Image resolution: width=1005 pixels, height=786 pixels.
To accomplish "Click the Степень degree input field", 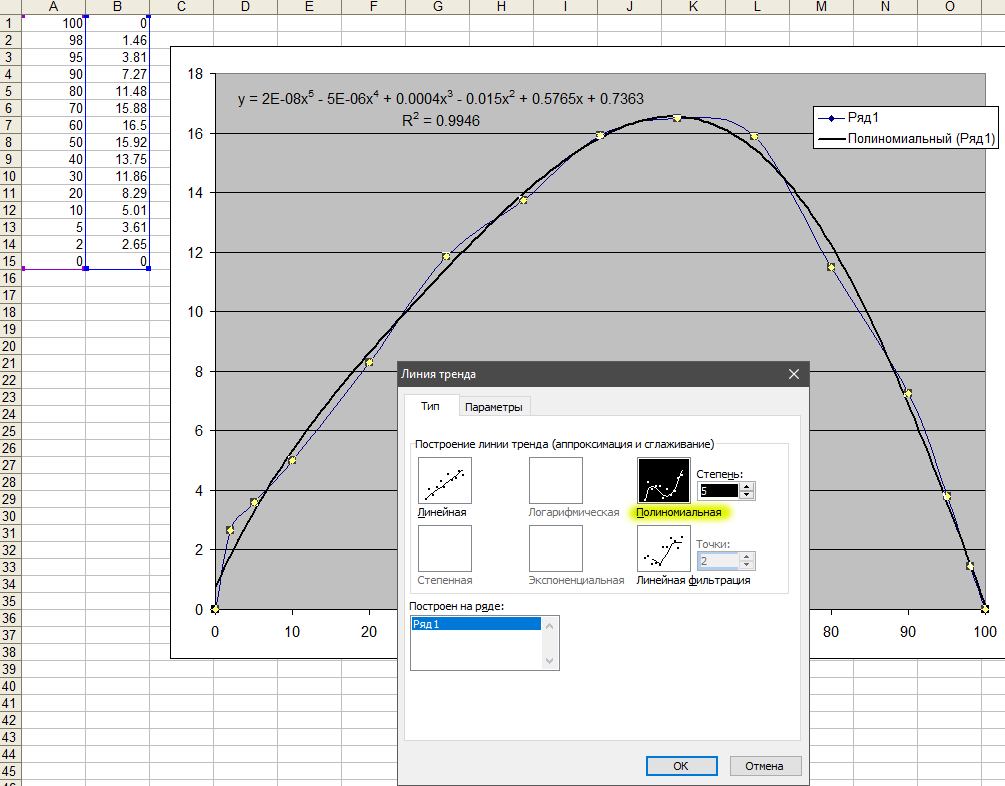I will (x=718, y=491).
